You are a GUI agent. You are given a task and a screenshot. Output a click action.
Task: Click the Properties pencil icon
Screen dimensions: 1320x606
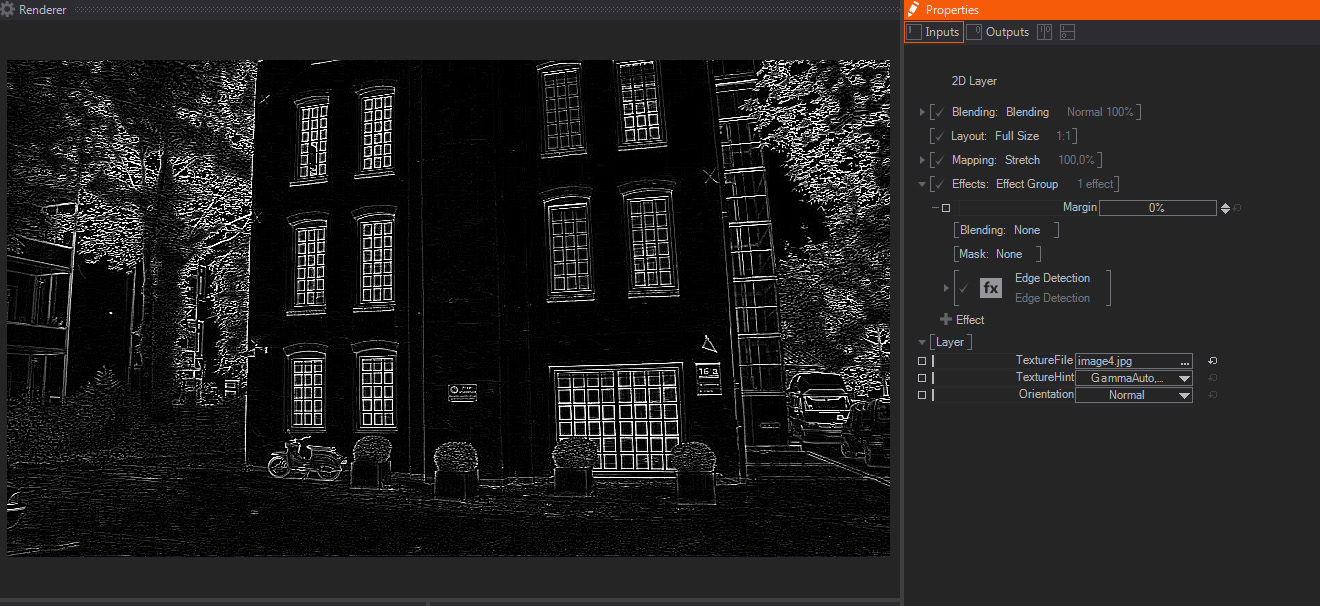(x=911, y=9)
